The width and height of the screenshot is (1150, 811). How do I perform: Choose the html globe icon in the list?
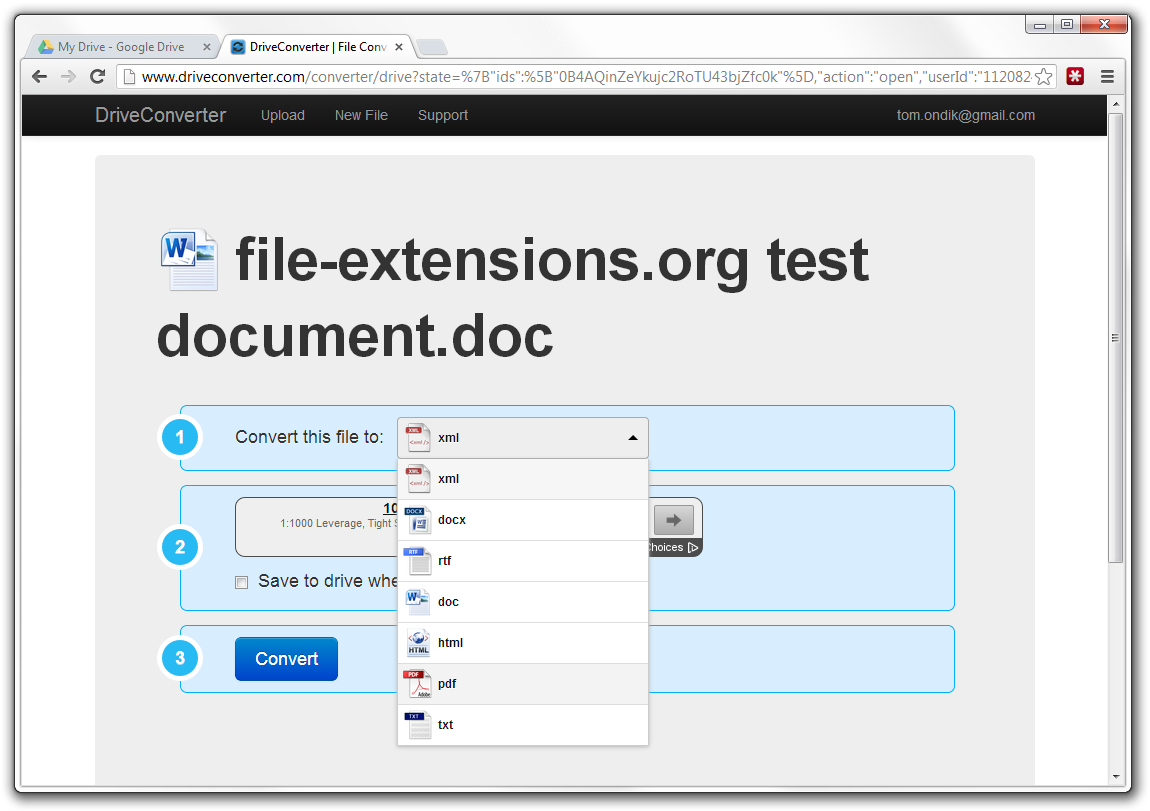coord(418,643)
